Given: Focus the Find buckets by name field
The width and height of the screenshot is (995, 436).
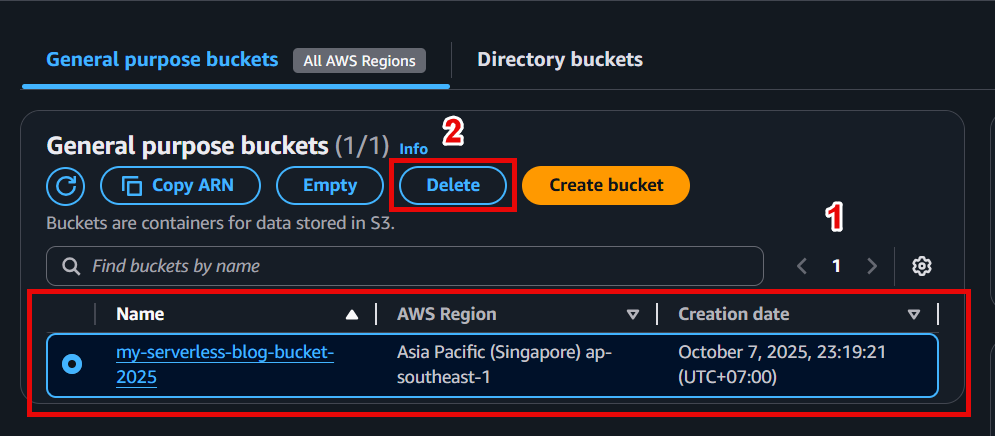Looking at the screenshot, I should (x=404, y=266).
